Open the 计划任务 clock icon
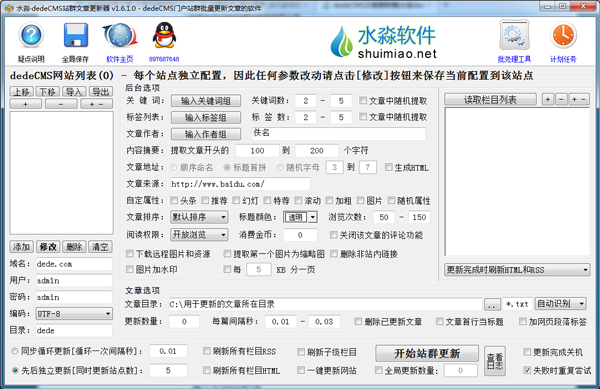The image size is (600, 389). pos(563,36)
